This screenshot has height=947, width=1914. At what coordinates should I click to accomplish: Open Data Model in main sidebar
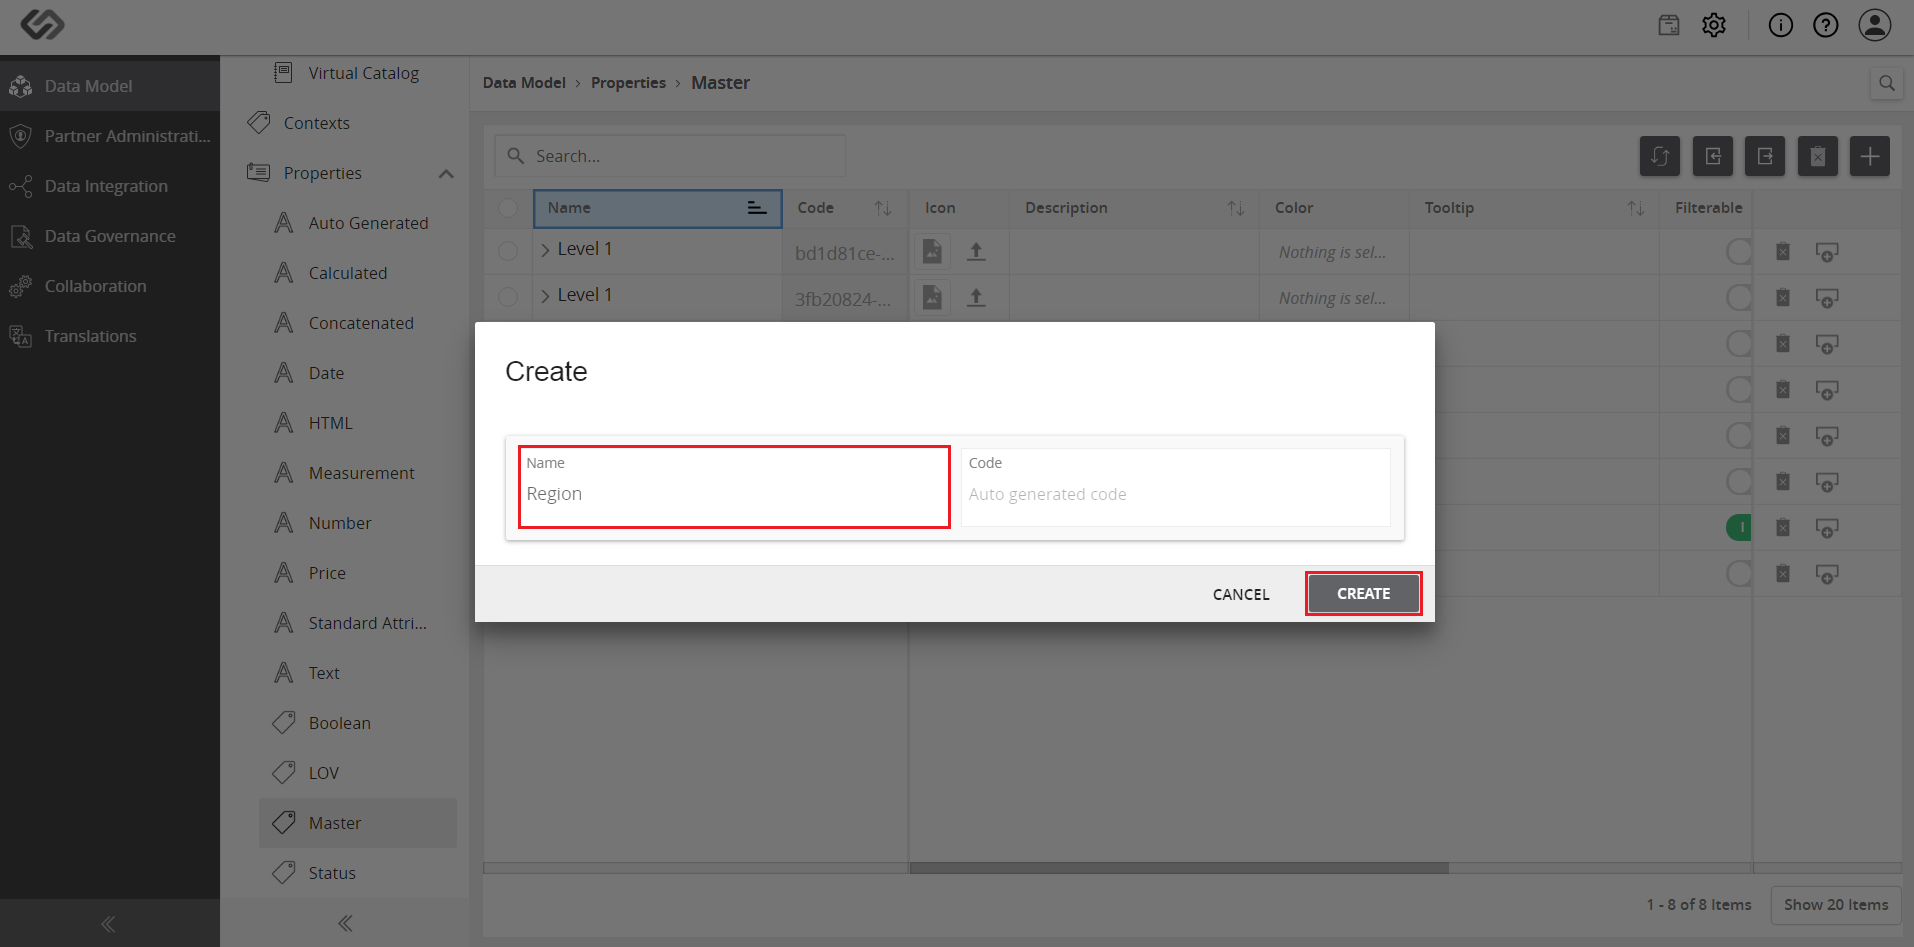[110, 86]
